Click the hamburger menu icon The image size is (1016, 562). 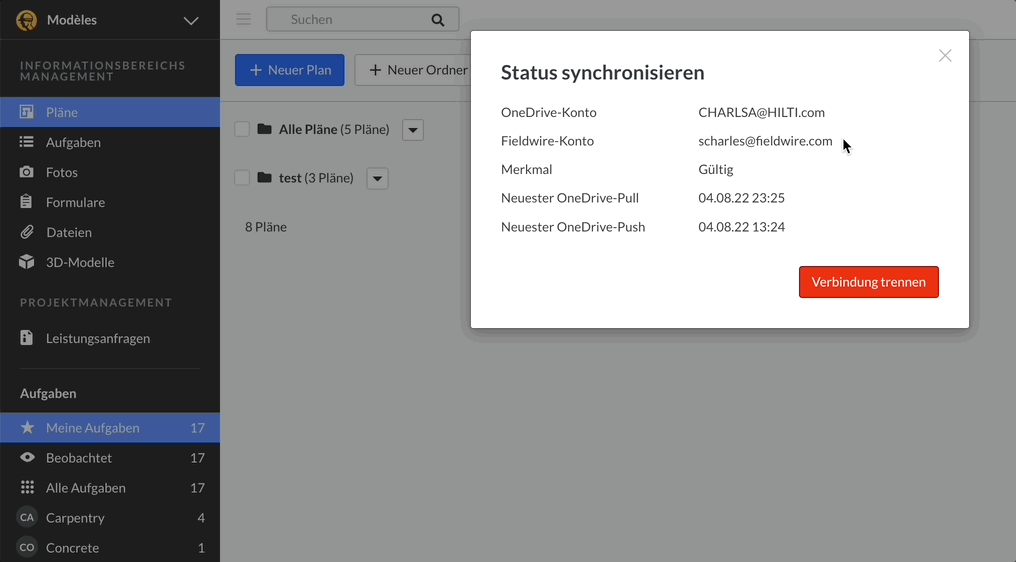click(x=244, y=19)
